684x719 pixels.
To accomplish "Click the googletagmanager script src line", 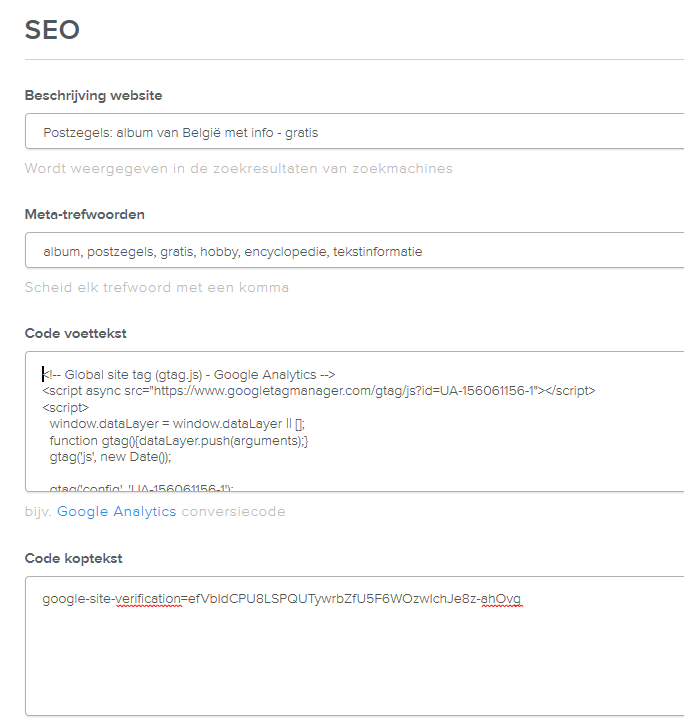I will pyautogui.click(x=318, y=392).
